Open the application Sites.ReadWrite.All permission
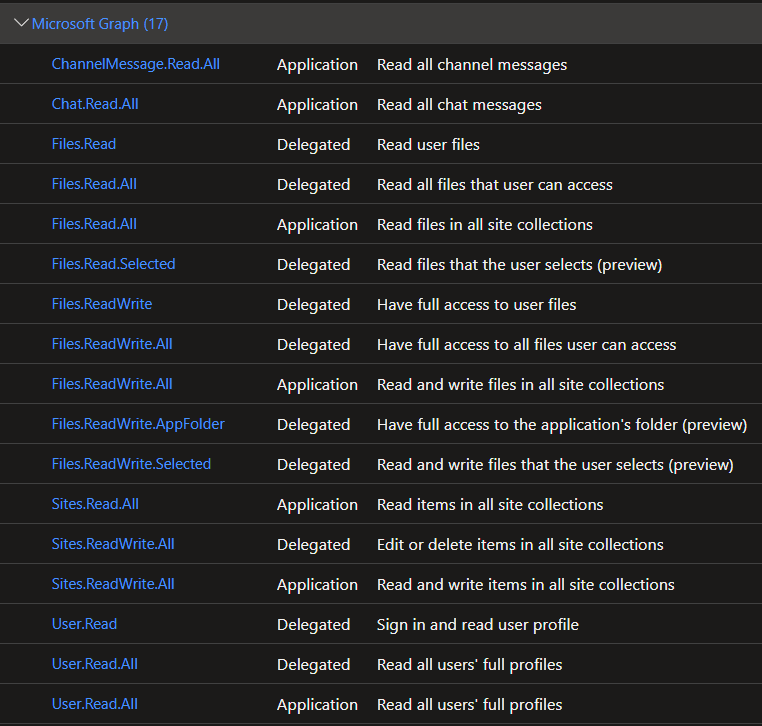The image size is (762, 726). [113, 584]
